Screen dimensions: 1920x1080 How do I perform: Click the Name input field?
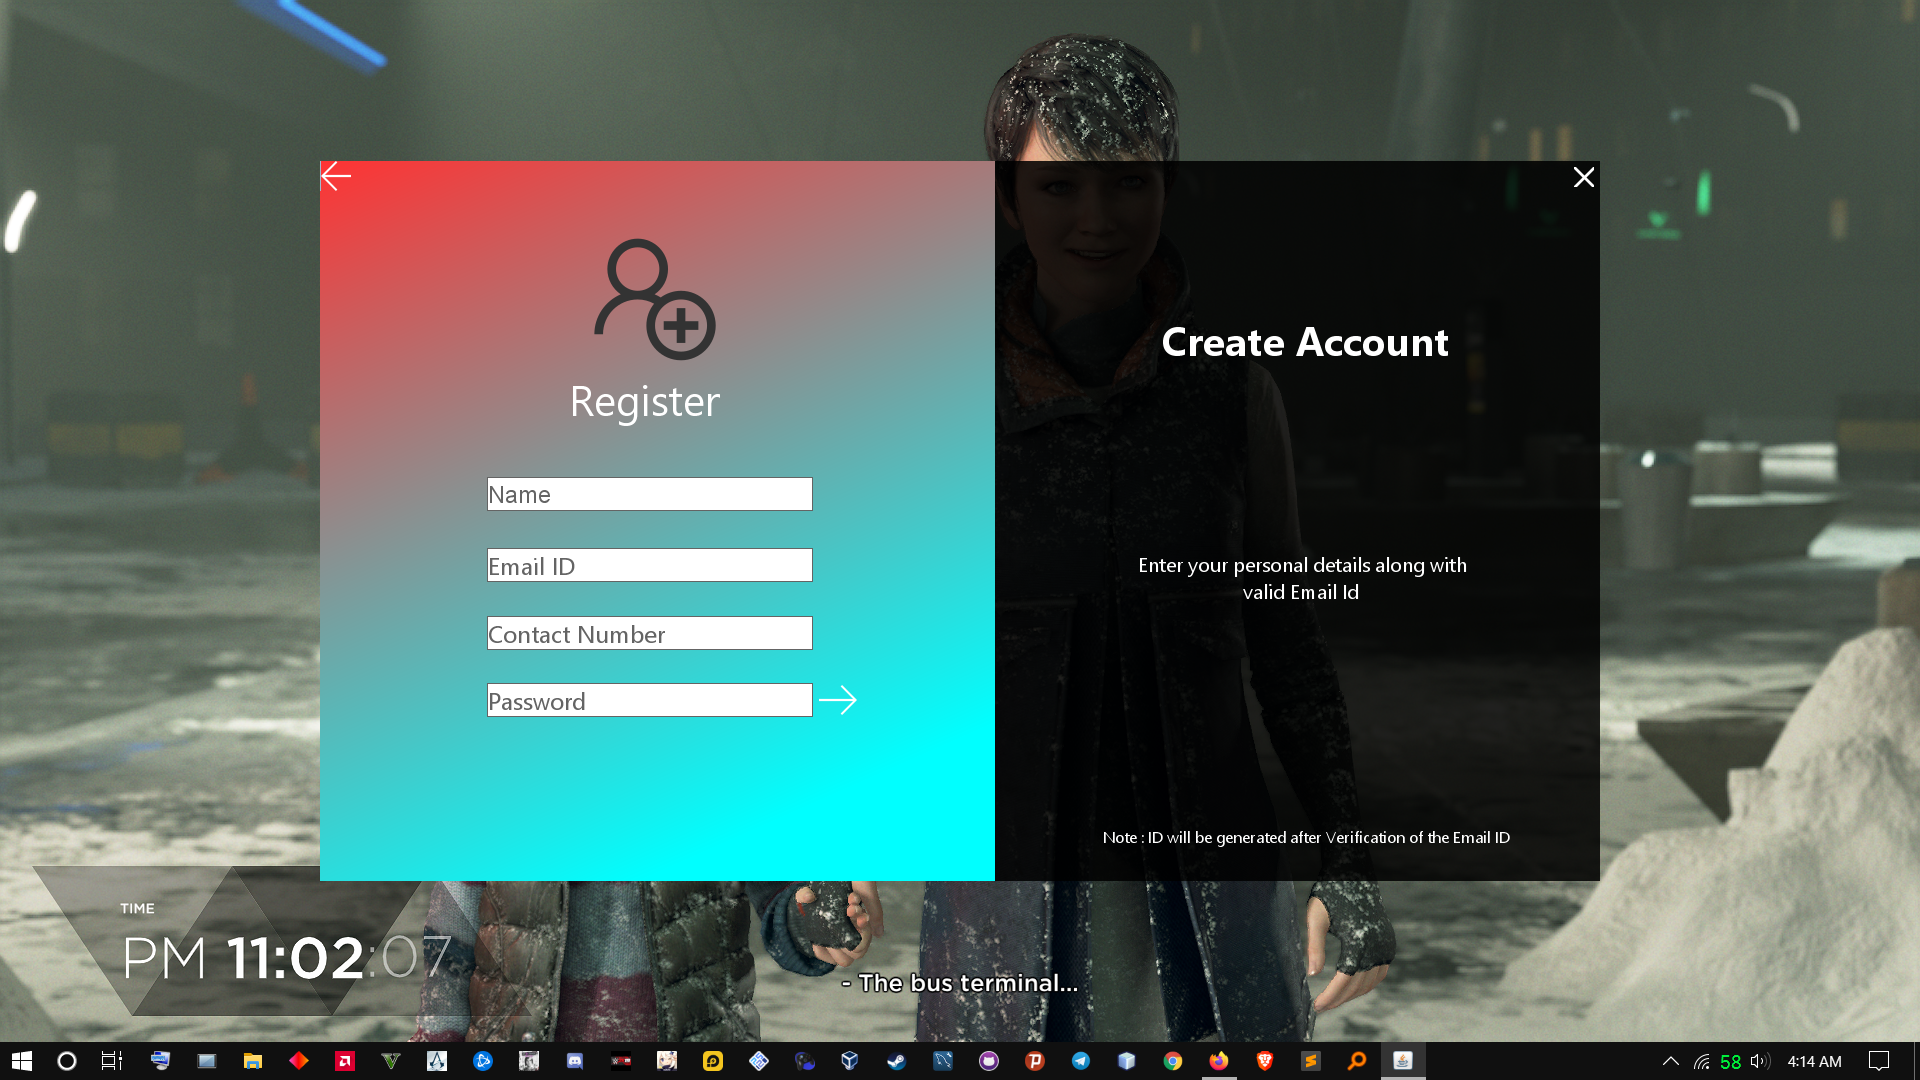[x=649, y=494]
